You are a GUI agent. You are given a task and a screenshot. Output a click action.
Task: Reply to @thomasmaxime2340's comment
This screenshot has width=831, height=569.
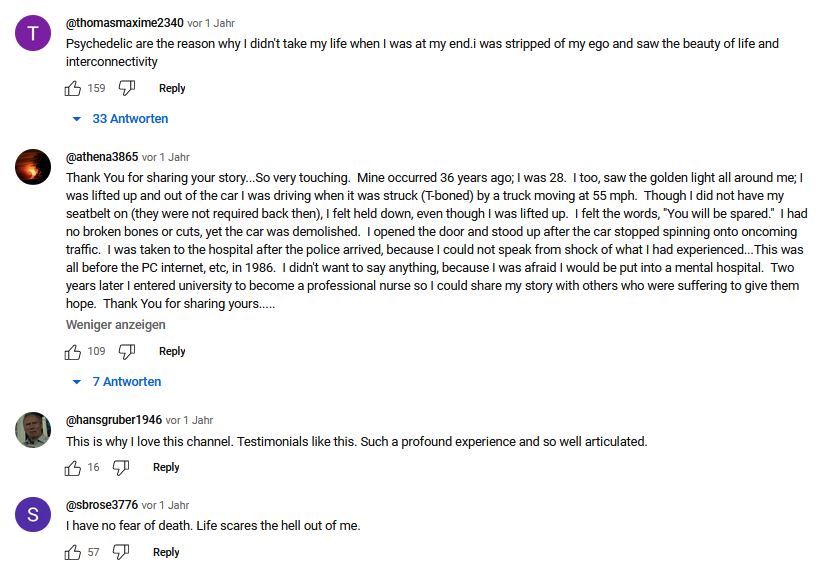172,88
